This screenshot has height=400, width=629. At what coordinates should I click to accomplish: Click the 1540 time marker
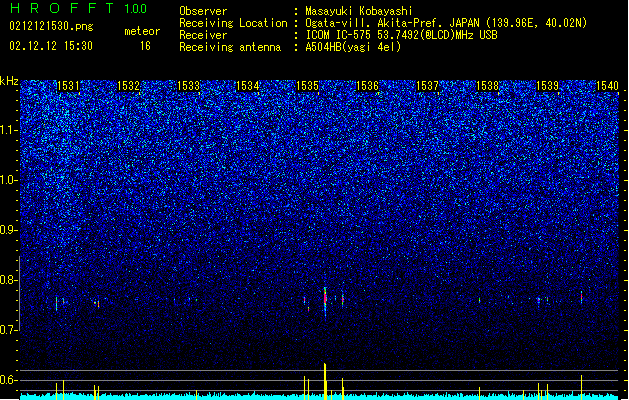607,86
